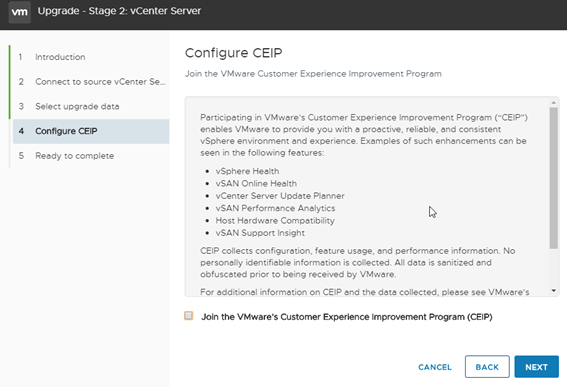Click the scroll up arrow in text box
This screenshot has height=387, width=567.
[554, 103]
